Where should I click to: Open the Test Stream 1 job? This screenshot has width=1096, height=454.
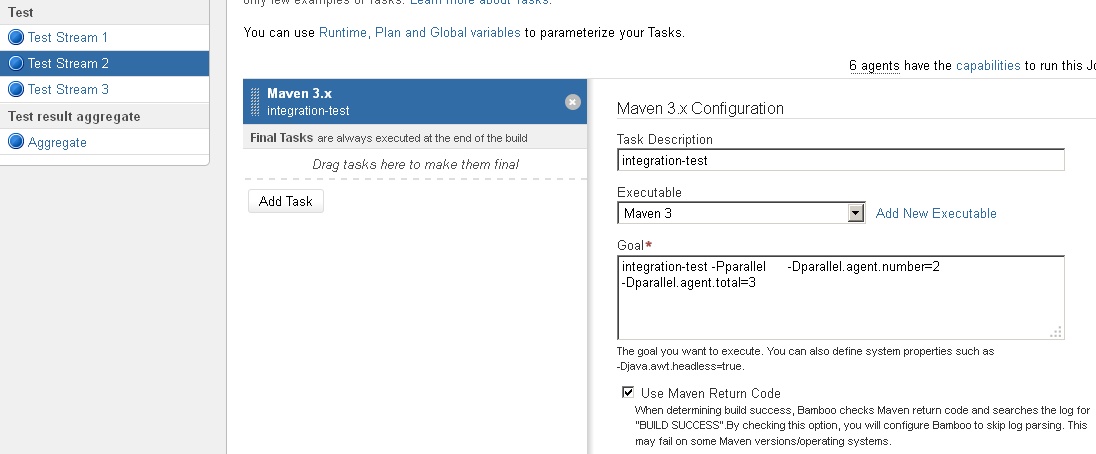[68, 37]
